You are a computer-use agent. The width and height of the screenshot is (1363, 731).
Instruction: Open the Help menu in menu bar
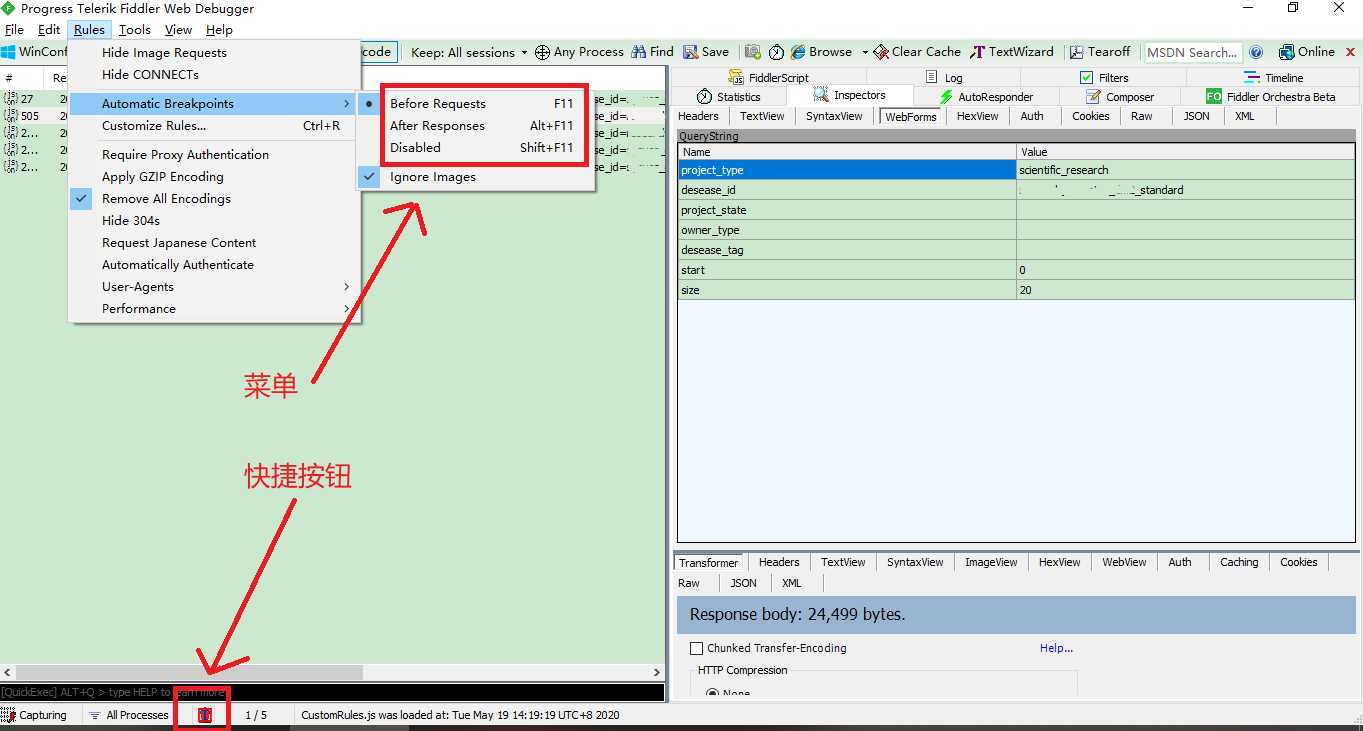pos(219,30)
